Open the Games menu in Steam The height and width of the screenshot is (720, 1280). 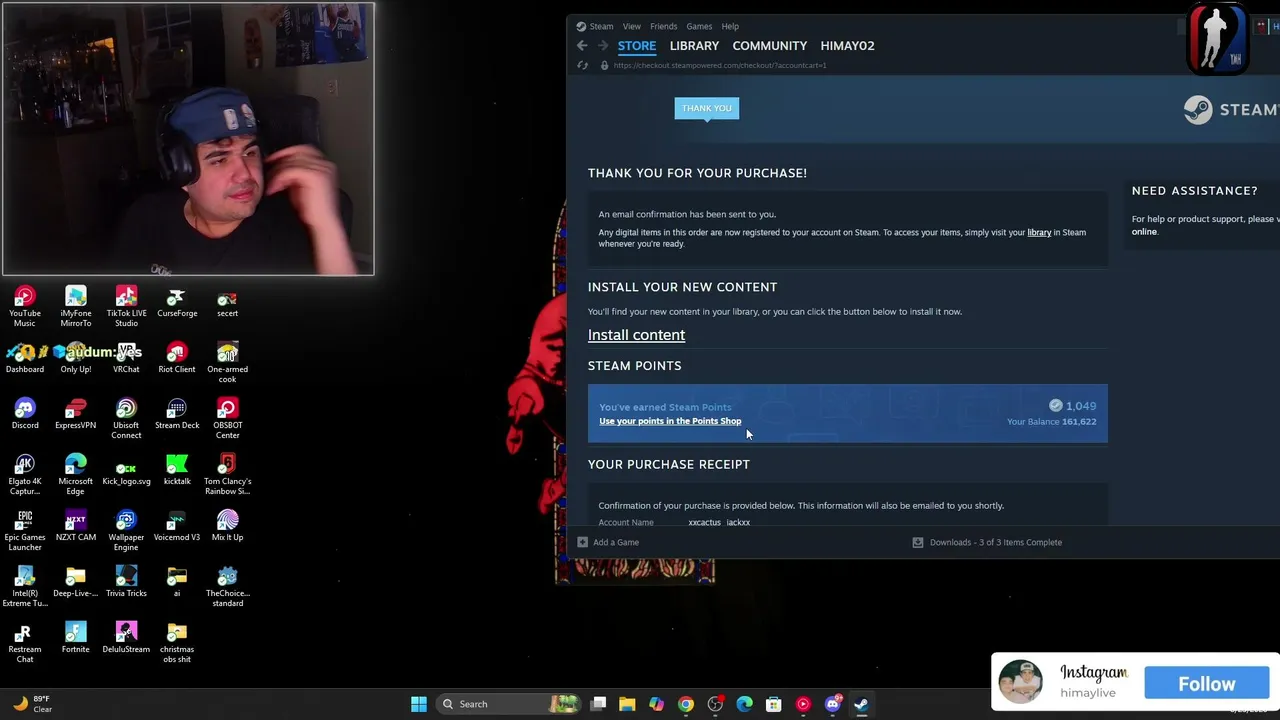(x=699, y=26)
